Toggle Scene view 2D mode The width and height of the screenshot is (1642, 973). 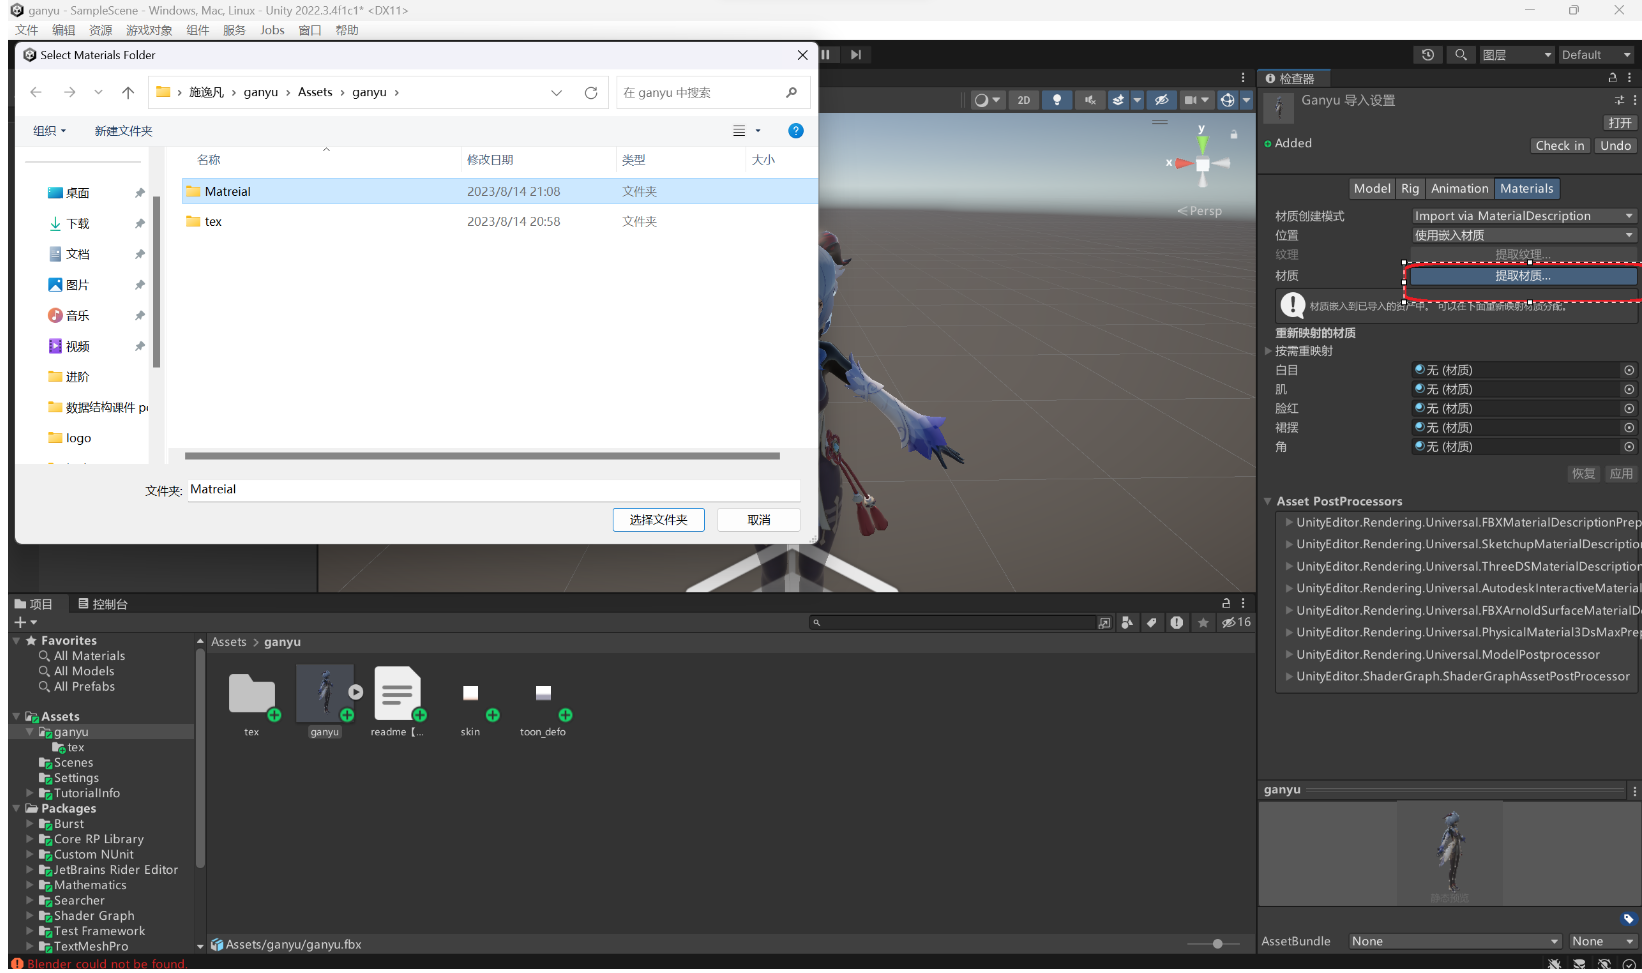point(1024,100)
